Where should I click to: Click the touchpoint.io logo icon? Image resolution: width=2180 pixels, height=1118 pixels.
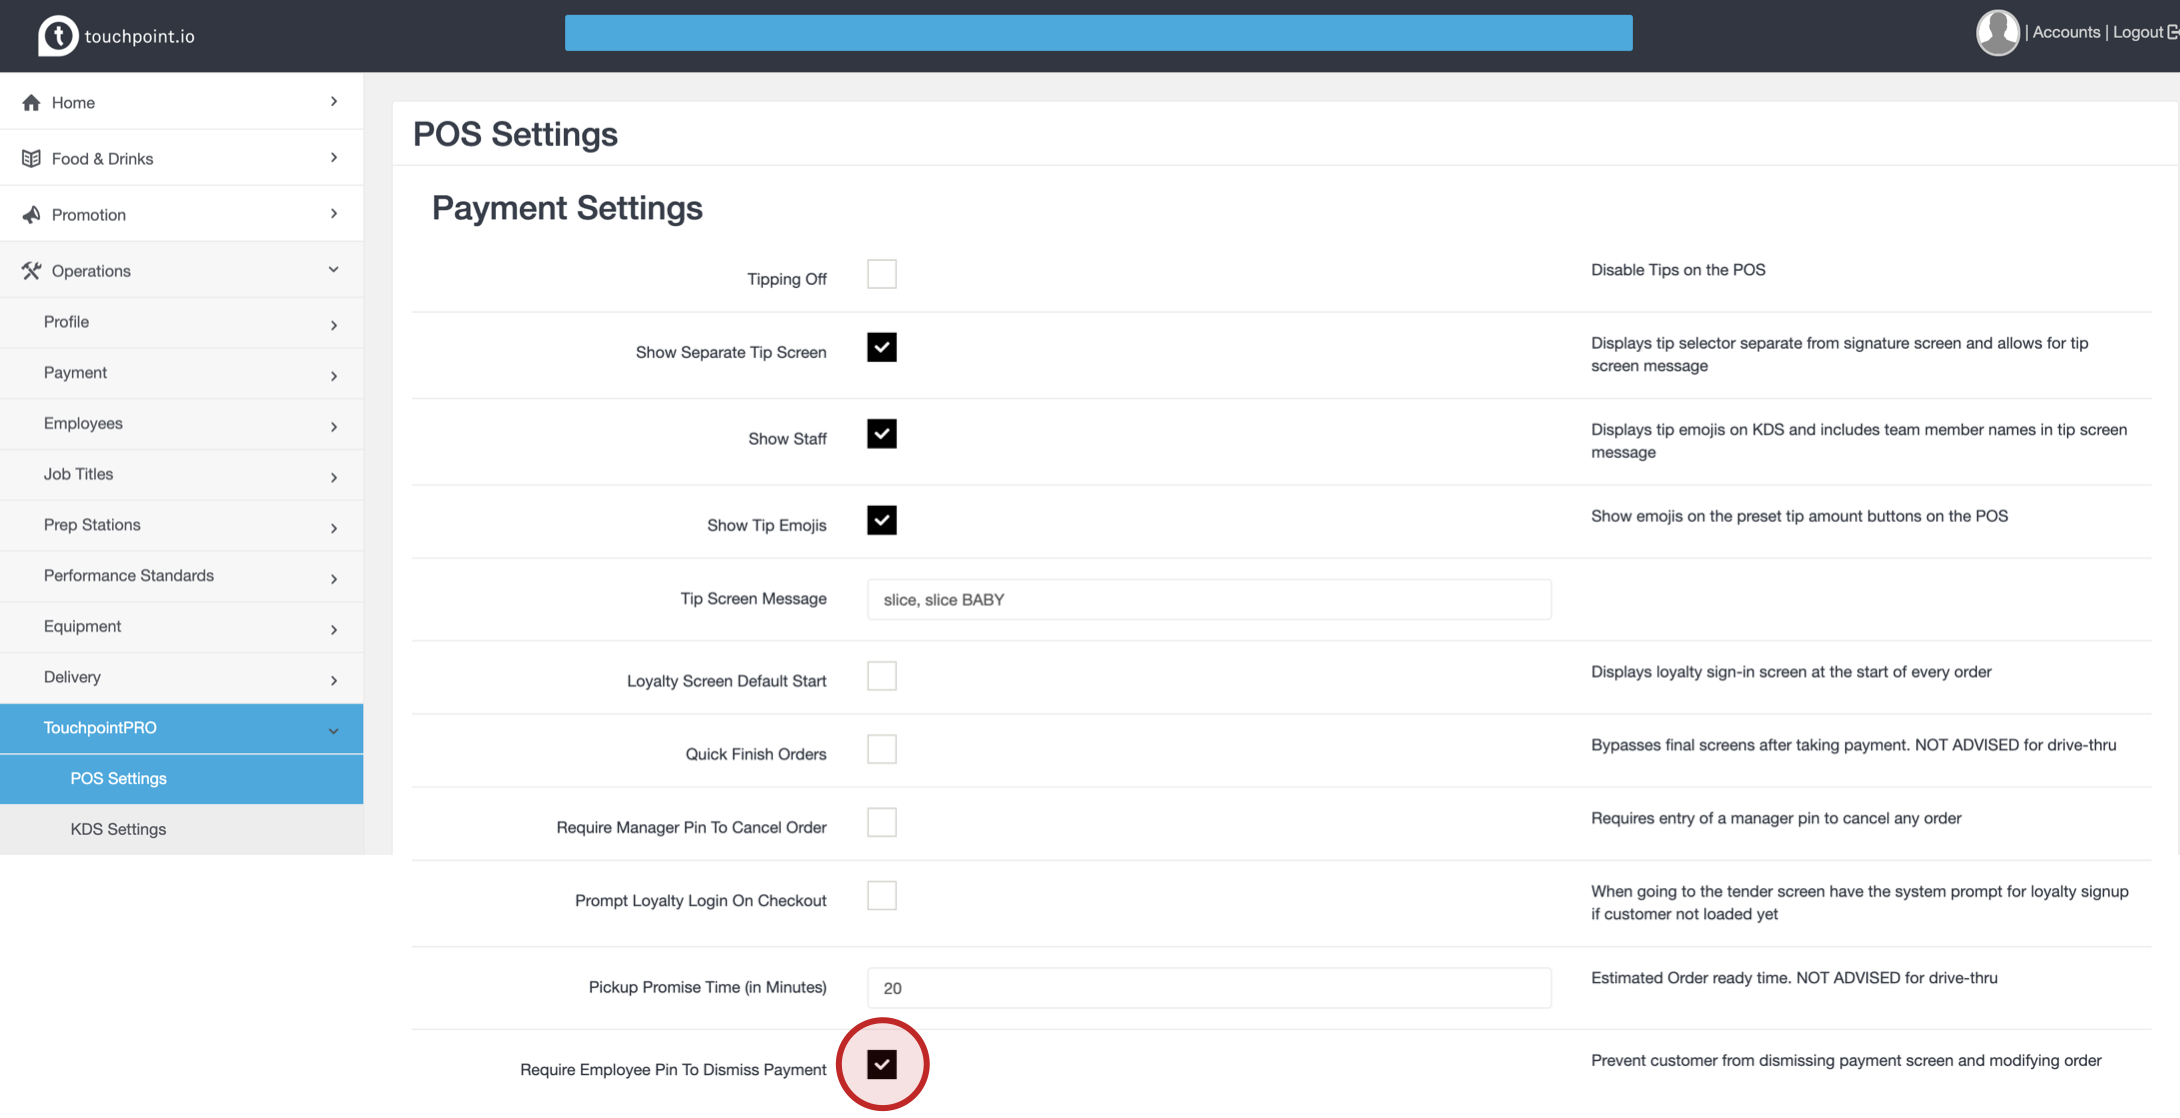(x=57, y=36)
